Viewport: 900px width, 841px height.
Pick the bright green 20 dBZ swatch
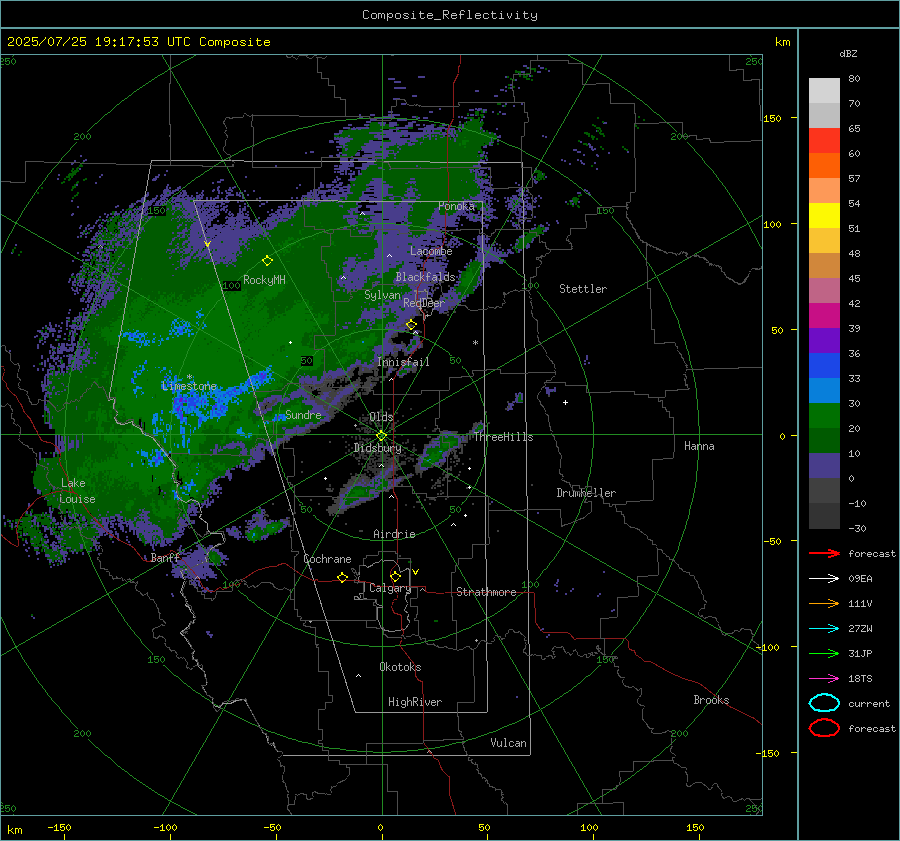pos(824,415)
